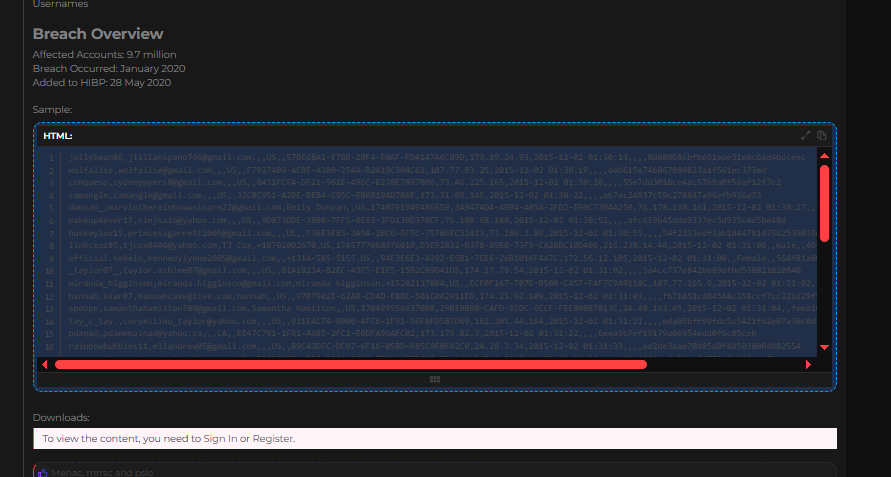Screen dimensions: 891x477
Task: Select line number 15 in the gutter
Action: click(51, 333)
